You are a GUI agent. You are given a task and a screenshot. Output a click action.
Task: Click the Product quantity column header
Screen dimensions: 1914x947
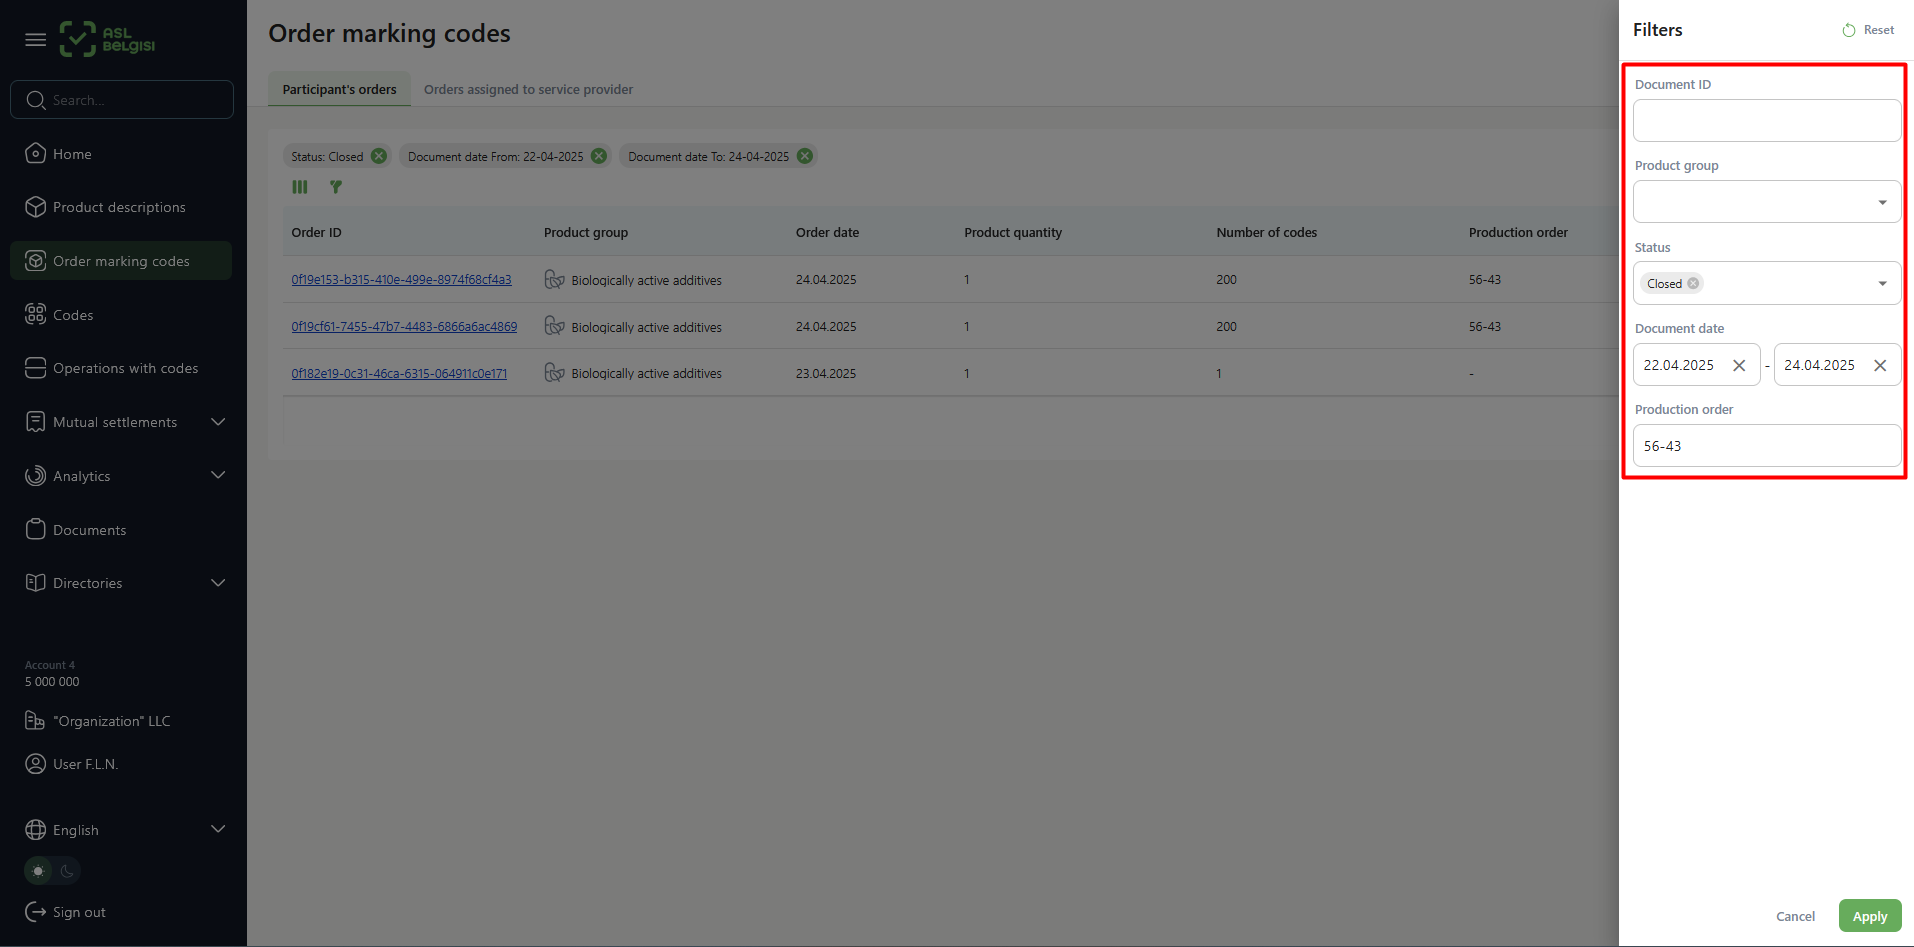point(1013,232)
